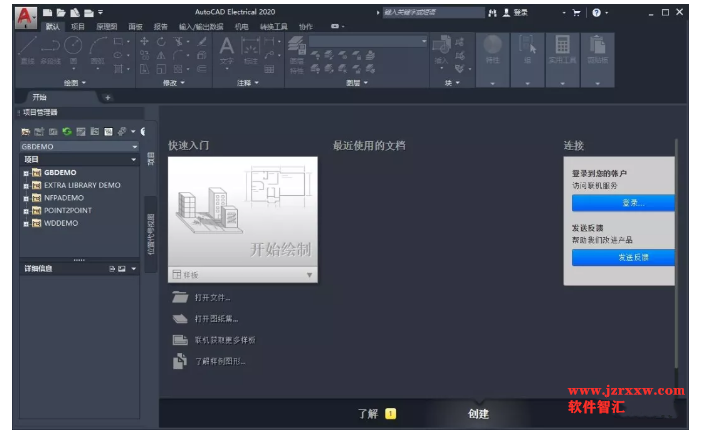Switch to the 默认 ribbon tab

tap(52, 27)
